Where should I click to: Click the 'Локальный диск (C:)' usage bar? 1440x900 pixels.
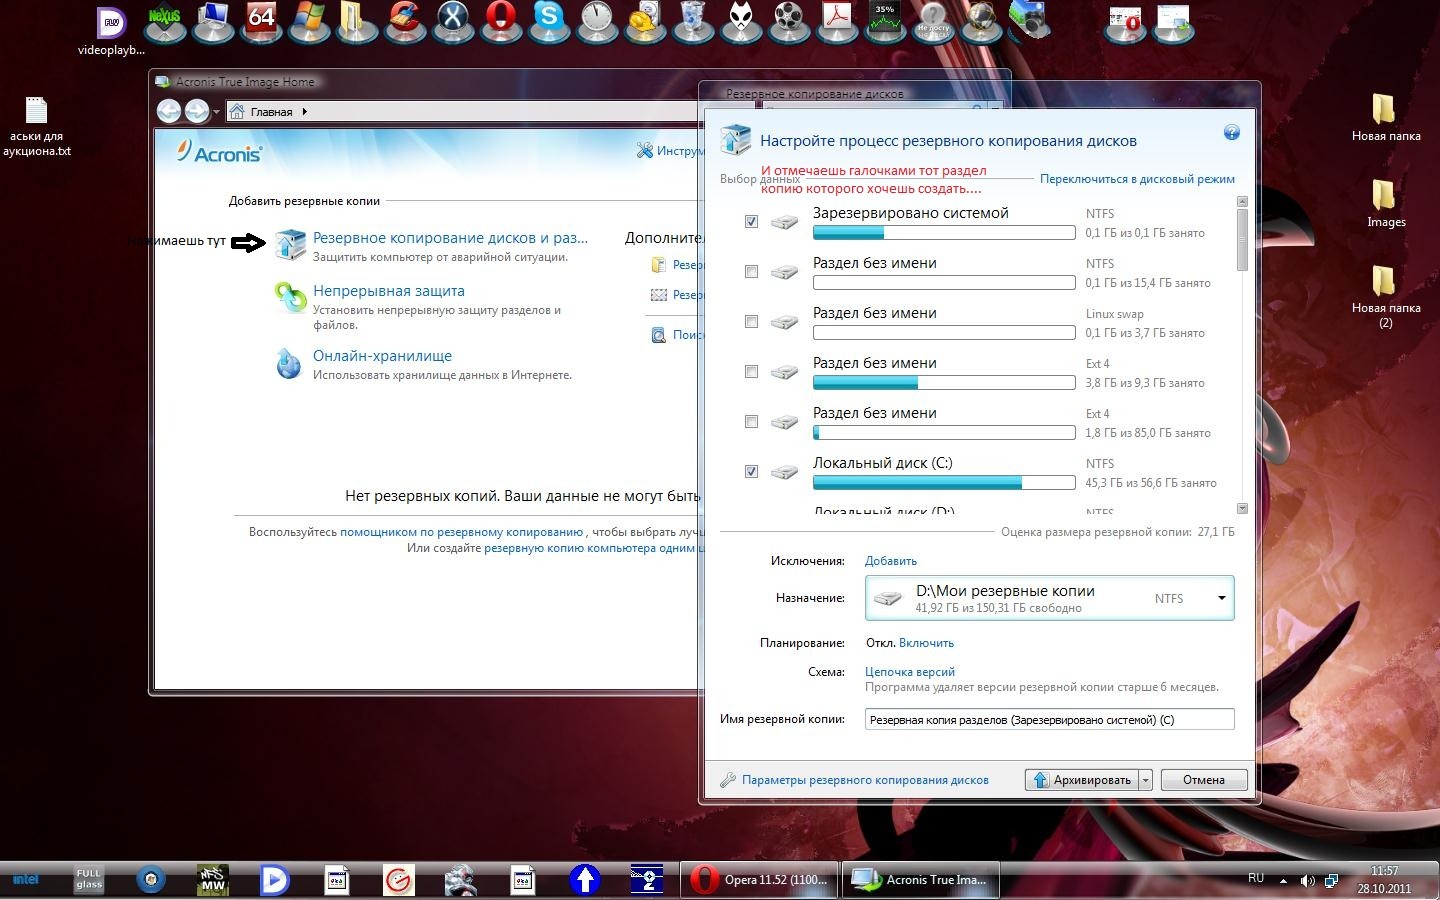[x=944, y=483]
